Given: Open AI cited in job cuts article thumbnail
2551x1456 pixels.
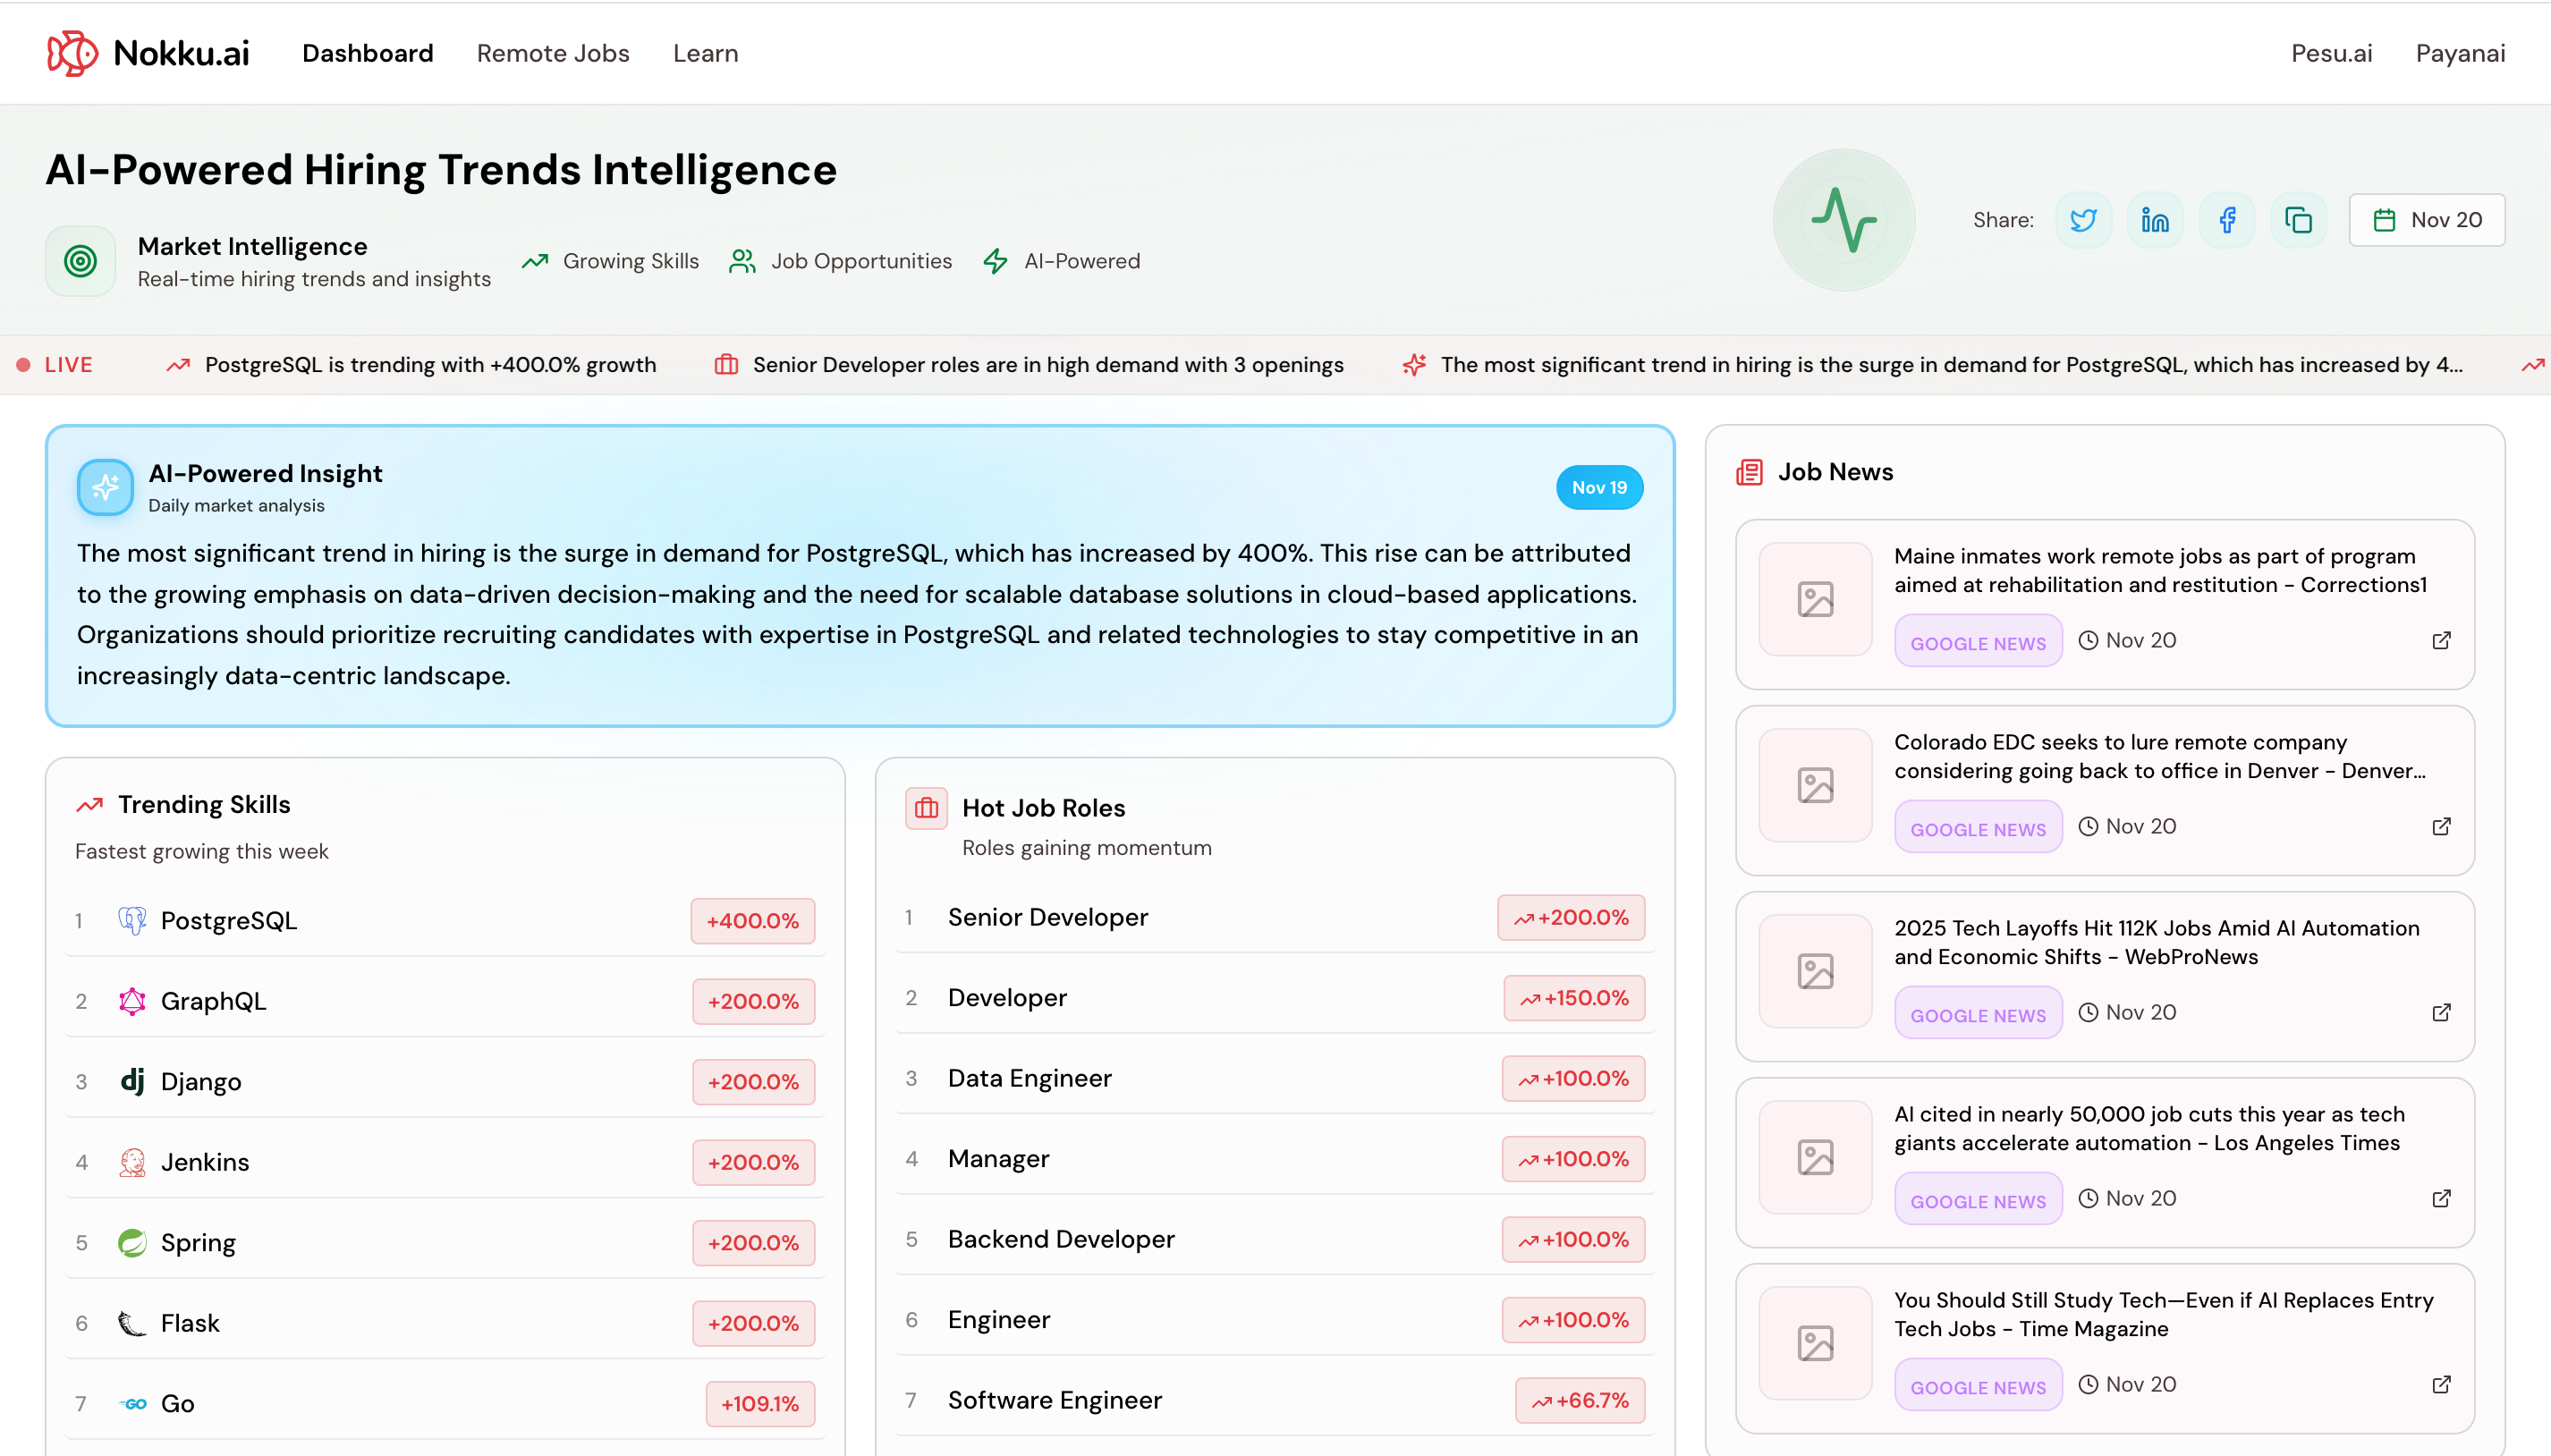Looking at the screenshot, I should [x=1815, y=1157].
